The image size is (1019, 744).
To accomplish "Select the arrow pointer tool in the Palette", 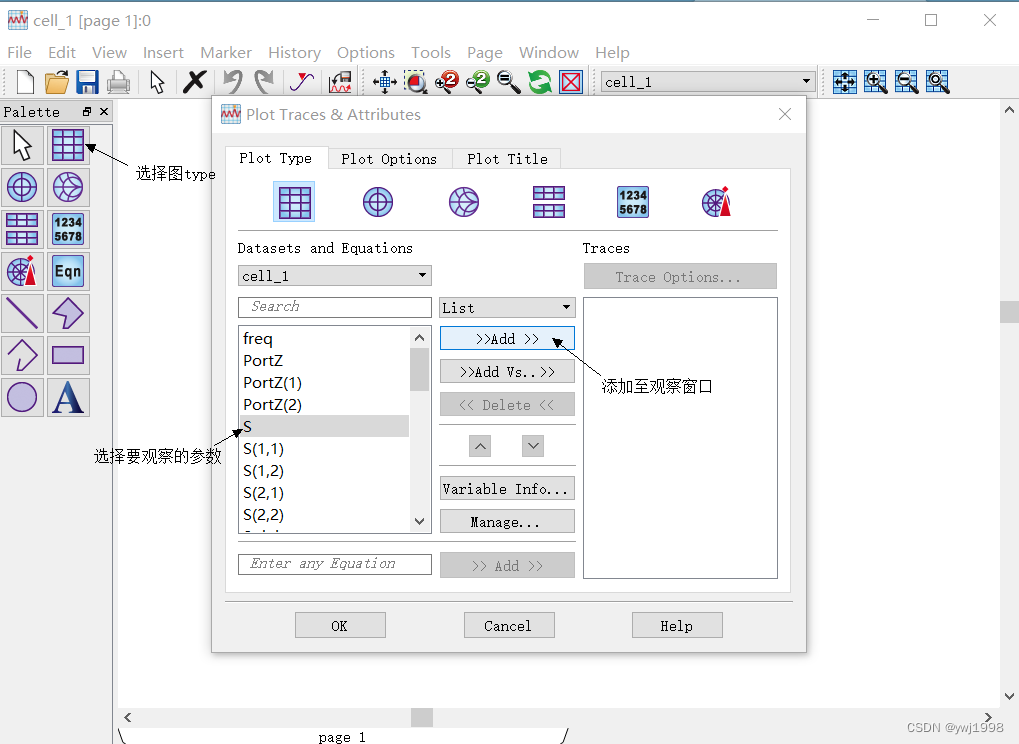I will [x=22, y=145].
